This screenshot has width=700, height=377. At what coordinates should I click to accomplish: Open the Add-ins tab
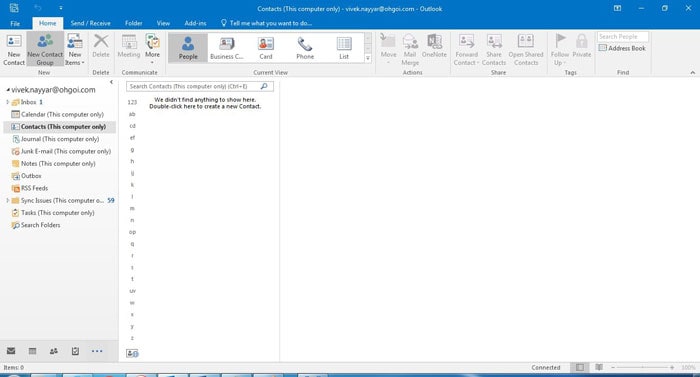click(x=195, y=23)
